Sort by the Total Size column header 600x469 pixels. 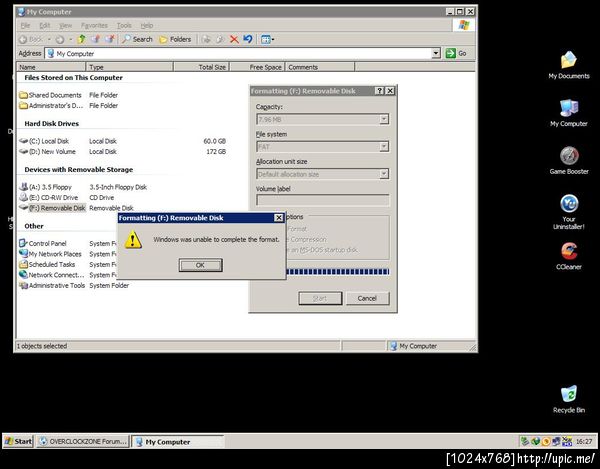click(x=202, y=67)
